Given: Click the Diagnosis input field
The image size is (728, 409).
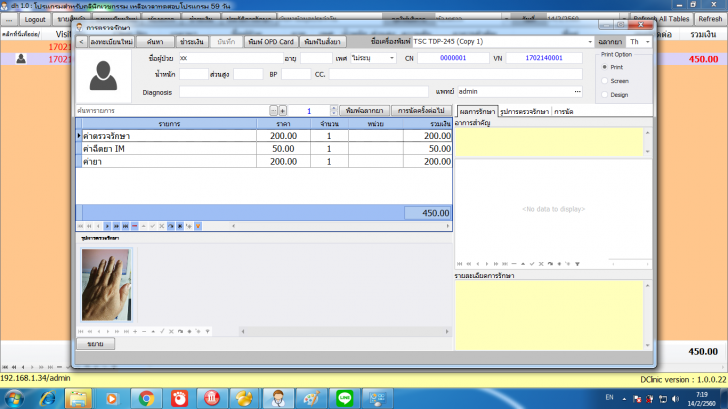Looking at the screenshot, I should [304, 92].
